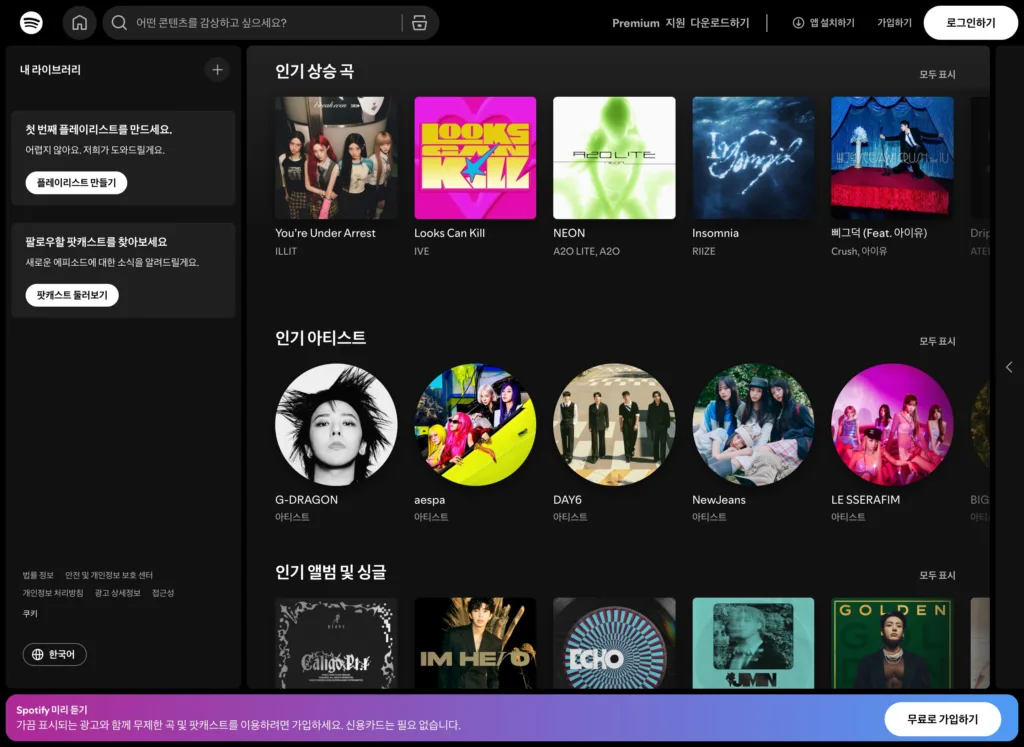Image resolution: width=1024 pixels, height=747 pixels.
Task: Click the search magnifier icon
Action: click(119, 23)
